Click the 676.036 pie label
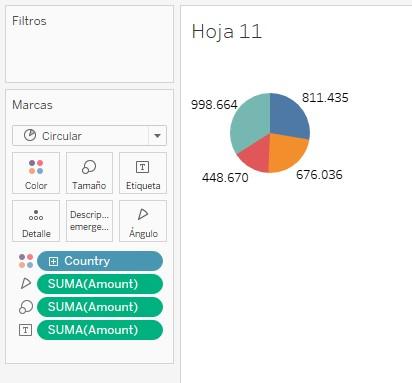 tap(319, 175)
